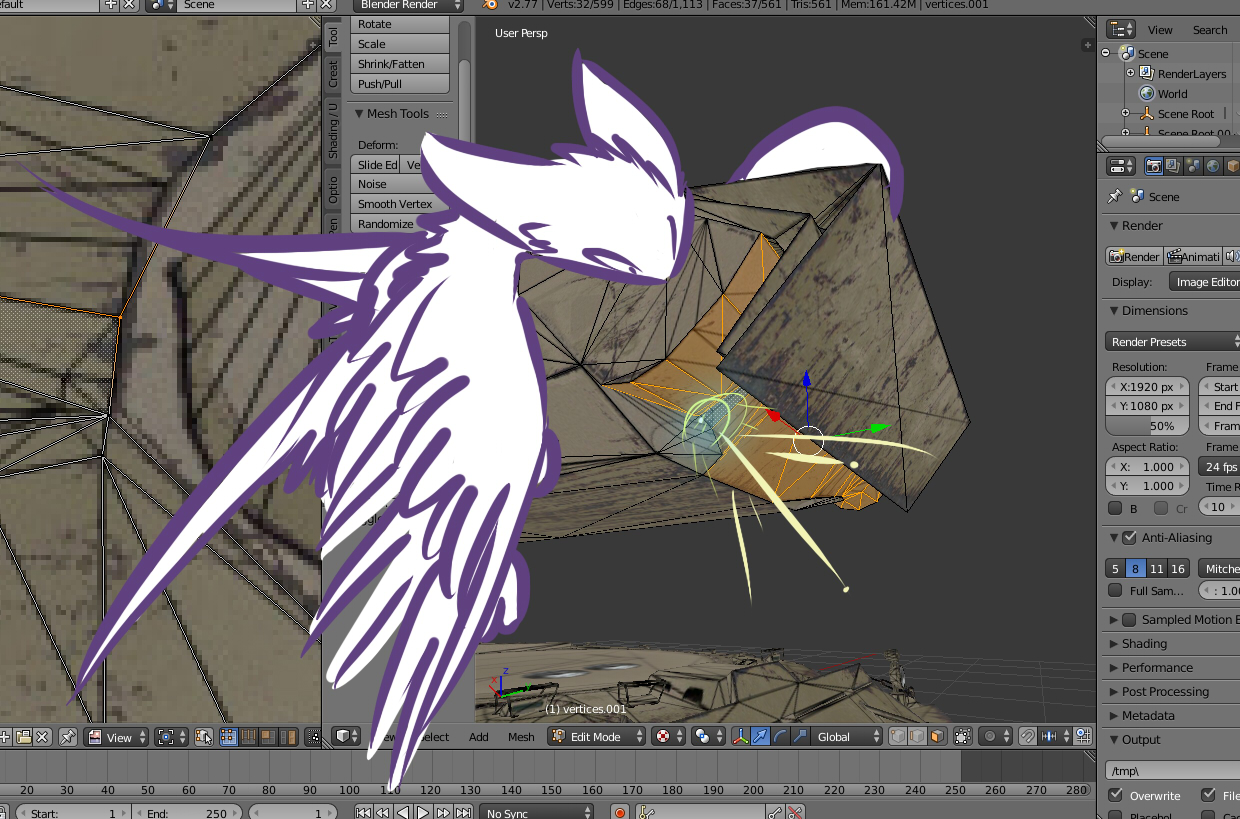Select UV island selection mode
The image size is (1240, 819).
click(288, 737)
